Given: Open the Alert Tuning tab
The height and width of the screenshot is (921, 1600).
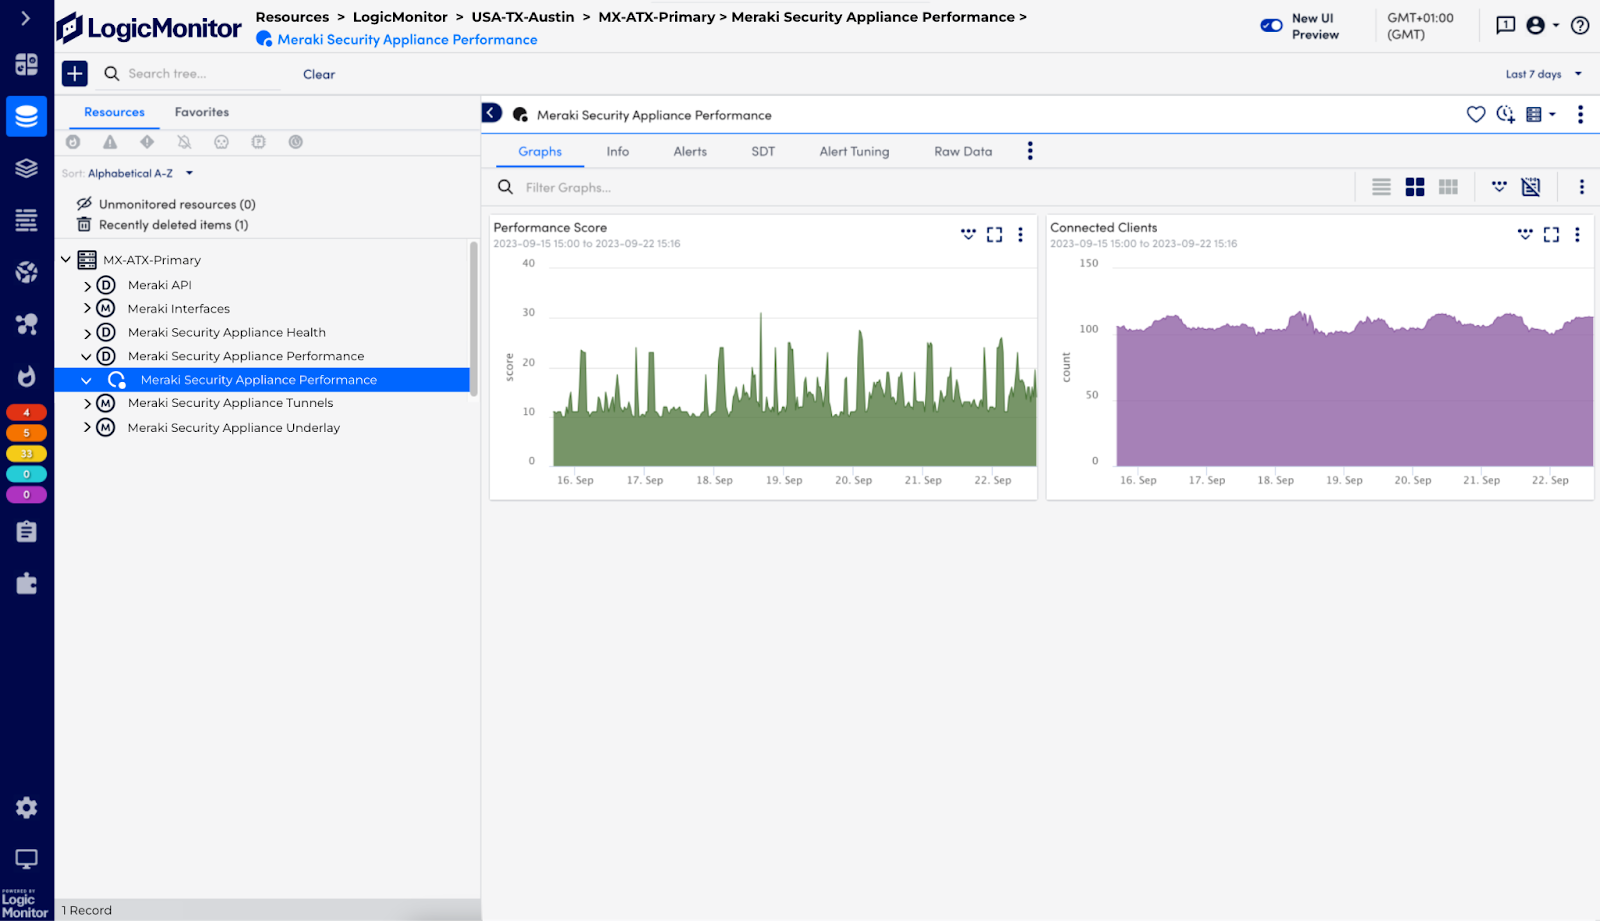Looking at the screenshot, I should 853,151.
